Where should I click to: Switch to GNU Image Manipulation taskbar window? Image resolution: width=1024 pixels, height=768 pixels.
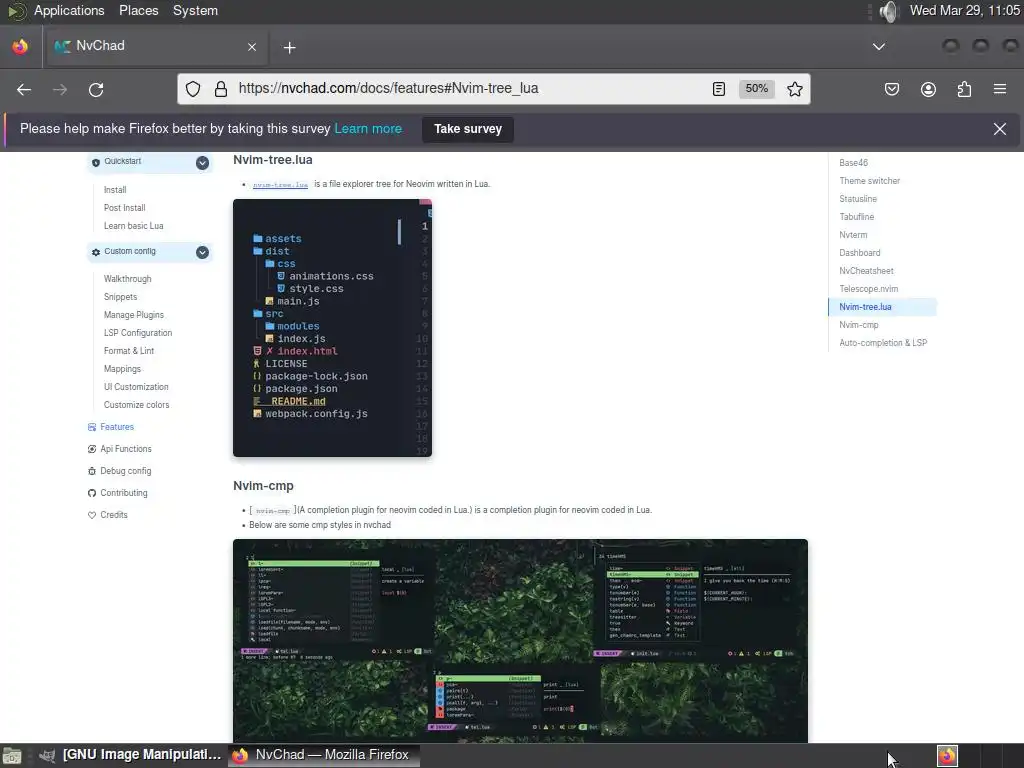click(131, 755)
